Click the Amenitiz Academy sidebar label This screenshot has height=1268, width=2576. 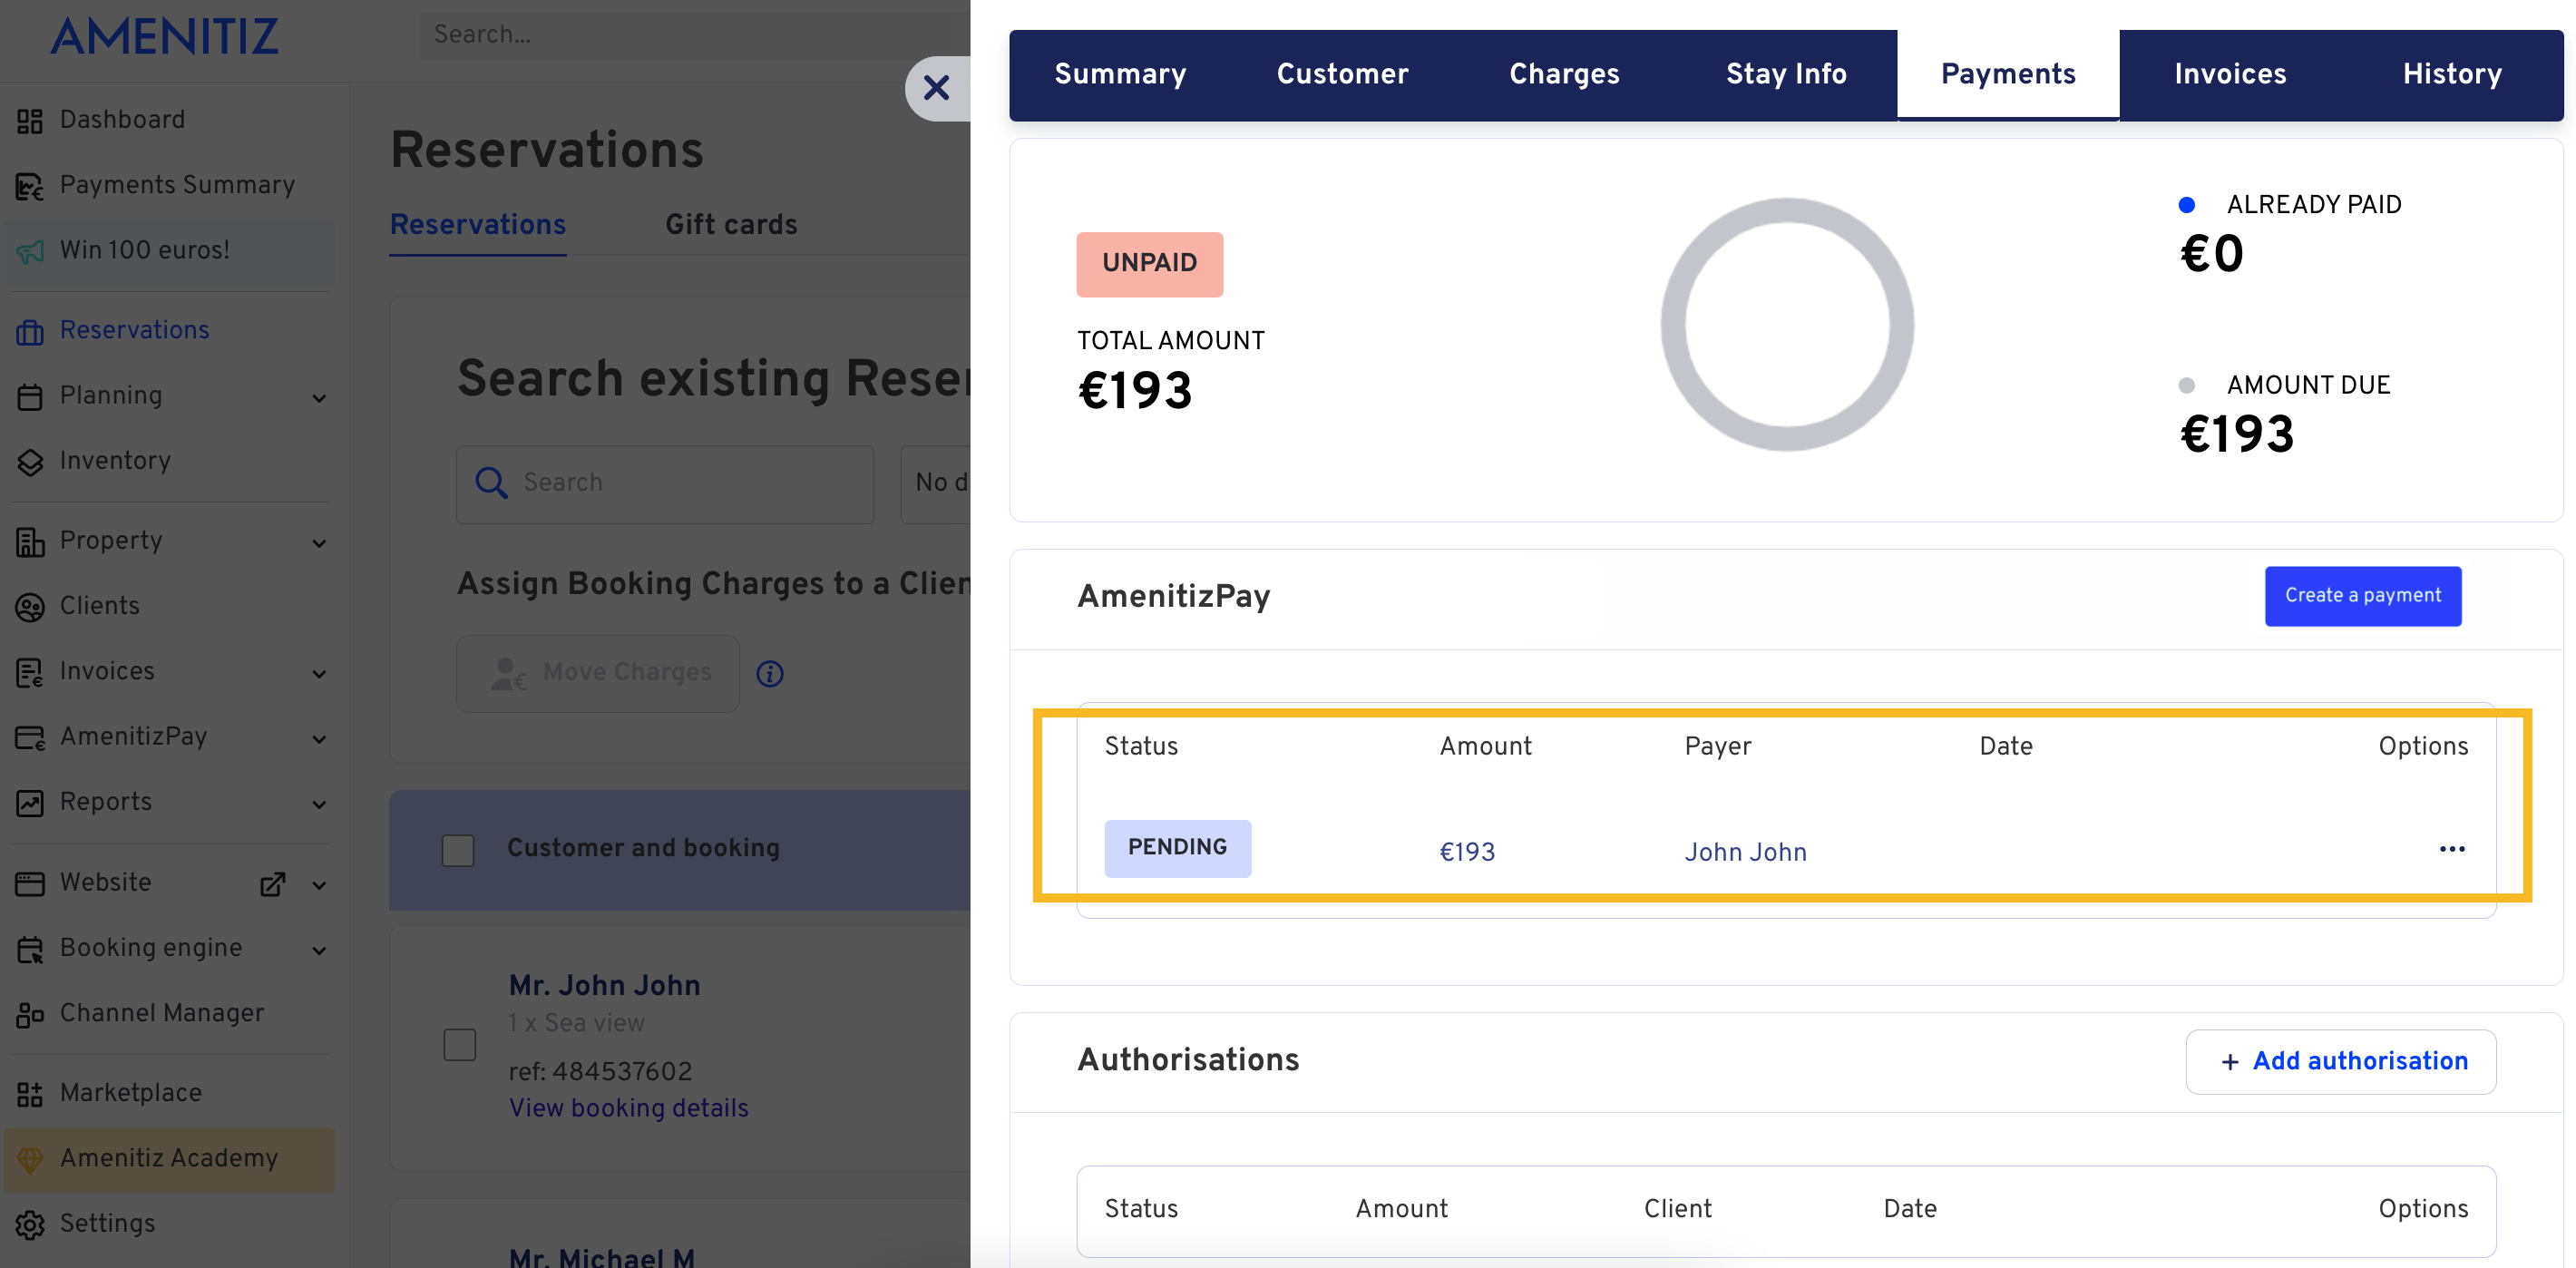pyautogui.click(x=169, y=1158)
